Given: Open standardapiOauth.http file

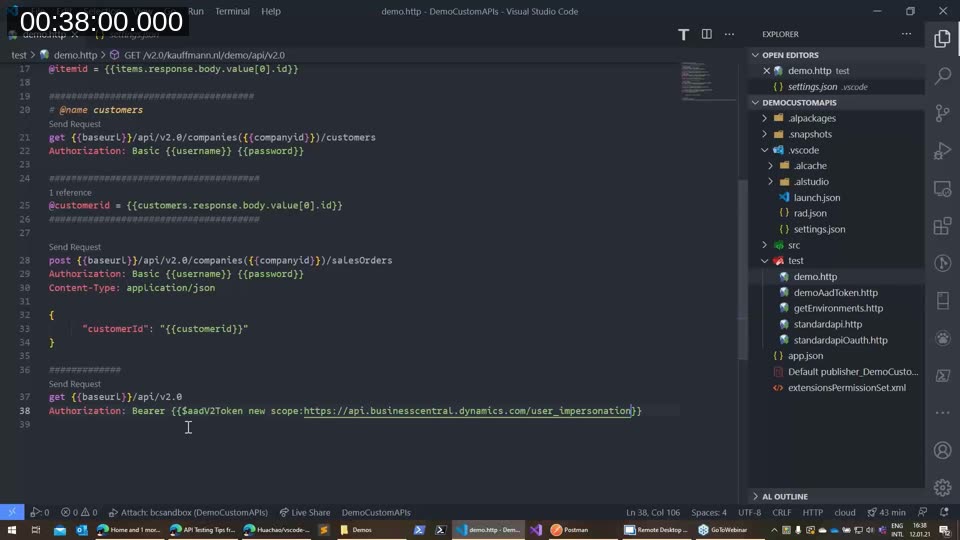Looking at the screenshot, I should pyautogui.click(x=841, y=340).
